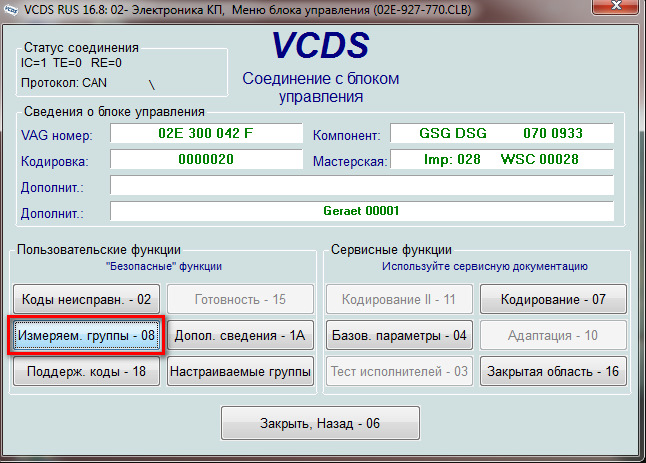Click Соединение с блоком управления text
The image size is (646, 463).
pos(321,87)
